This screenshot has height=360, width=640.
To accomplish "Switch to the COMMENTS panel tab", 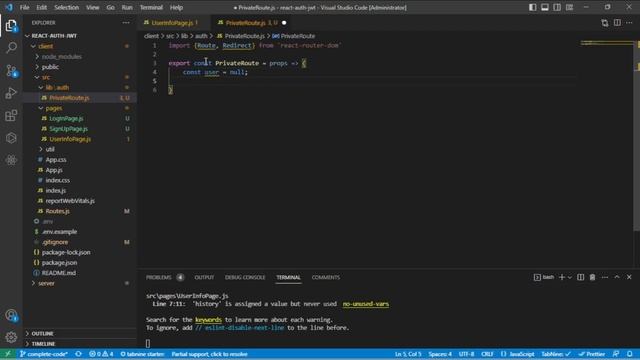I will (x=326, y=277).
